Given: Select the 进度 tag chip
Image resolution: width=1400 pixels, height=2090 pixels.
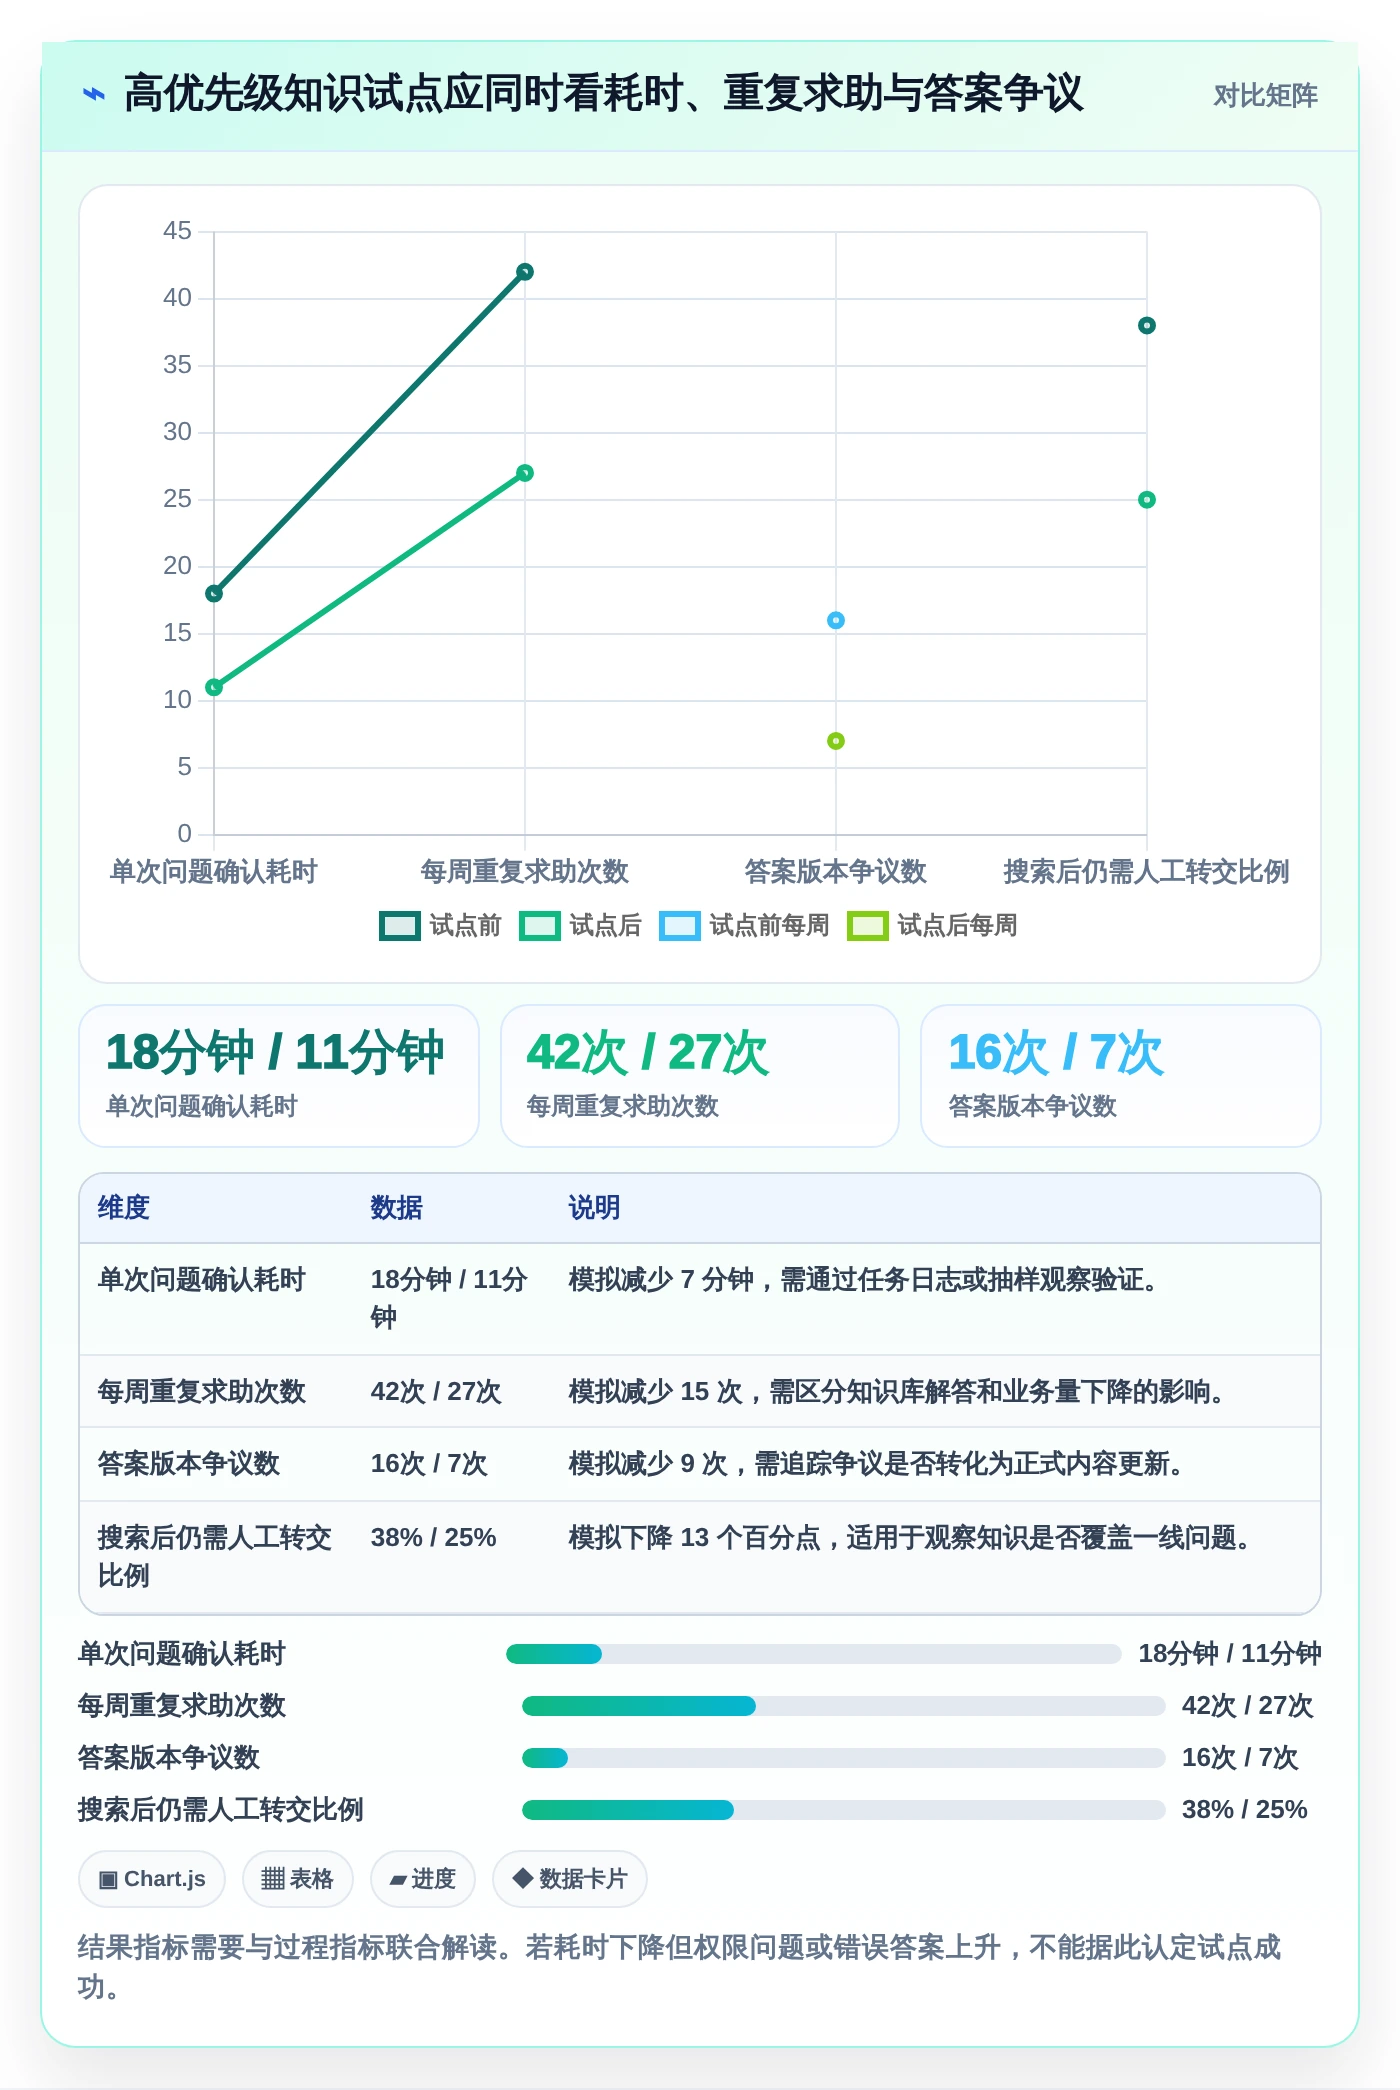Looking at the screenshot, I should (423, 1880).
